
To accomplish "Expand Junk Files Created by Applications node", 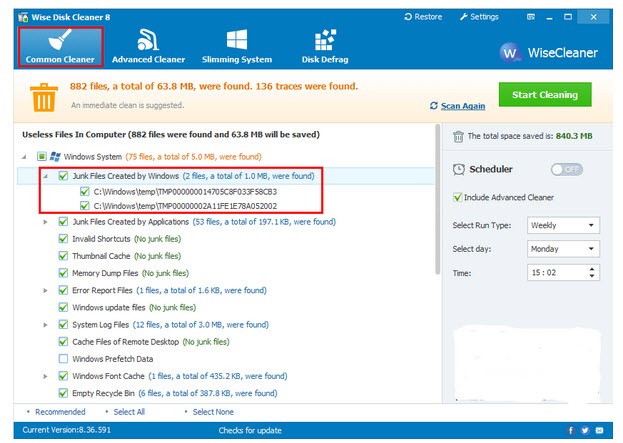I will coord(45,222).
